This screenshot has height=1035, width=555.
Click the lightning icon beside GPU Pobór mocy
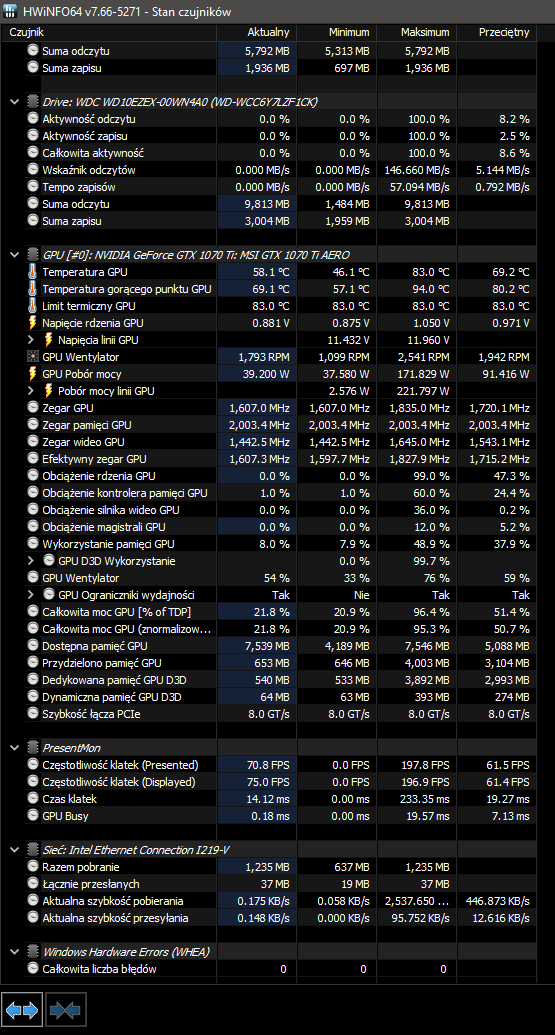click(33, 374)
